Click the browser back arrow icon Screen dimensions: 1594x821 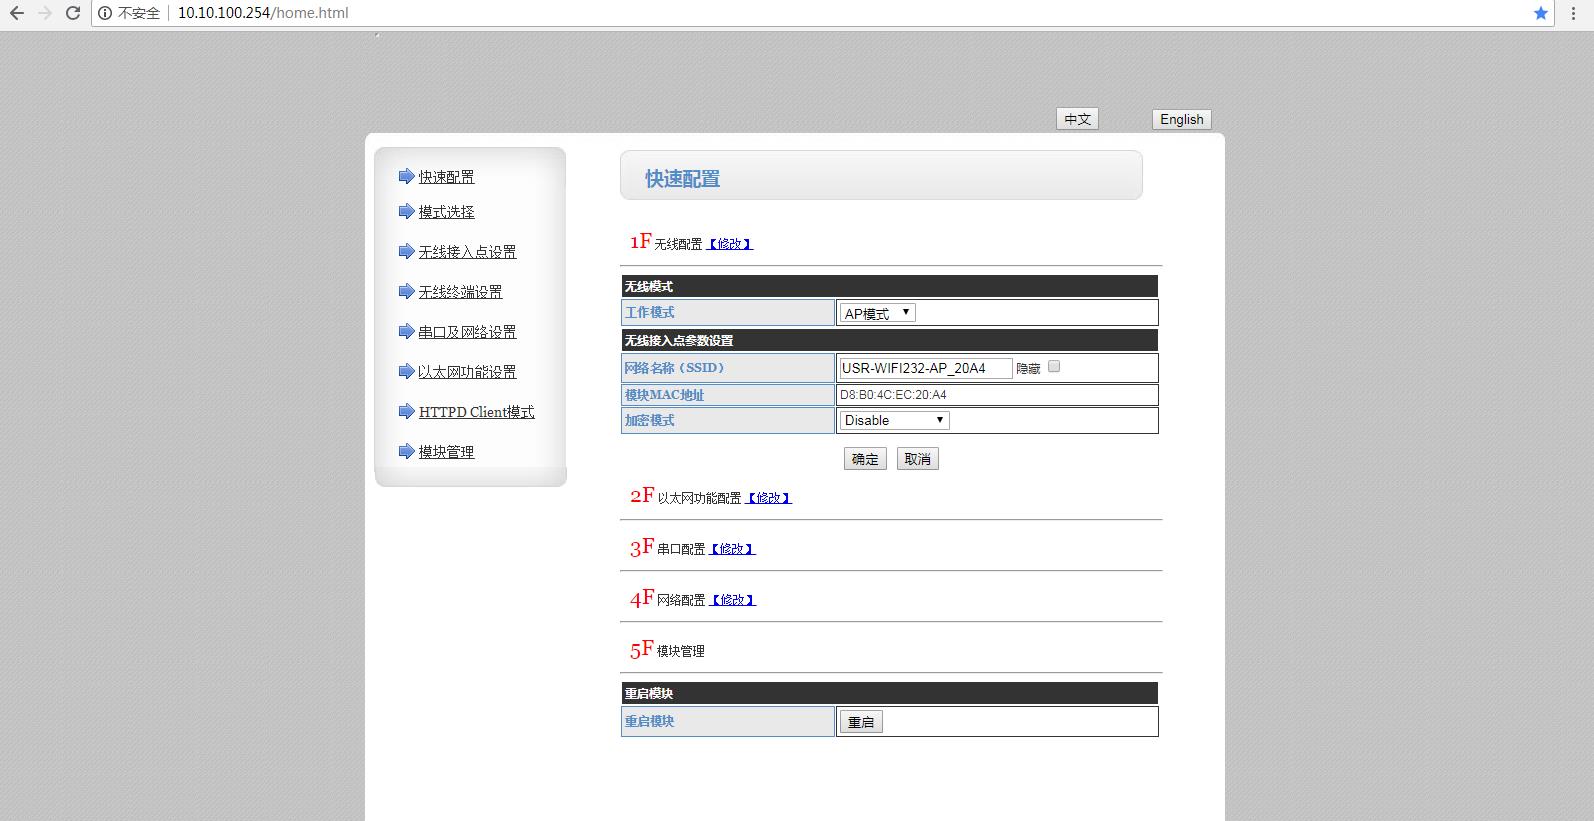[17, 13]
